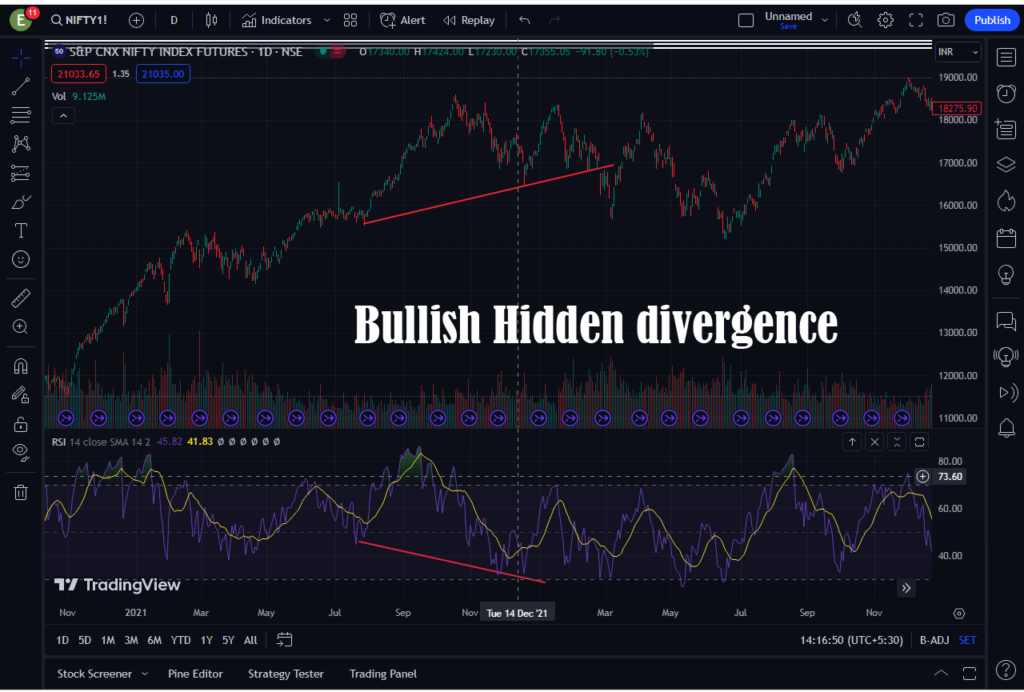Select the layout setup square icon
1024x692 pixels.
click(746, 20)
